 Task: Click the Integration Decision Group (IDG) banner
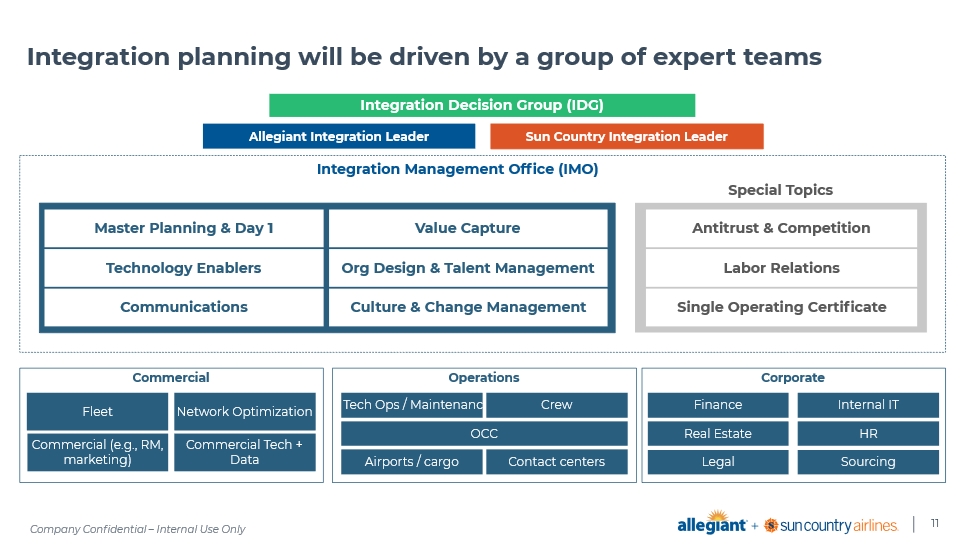coord(481,105)
